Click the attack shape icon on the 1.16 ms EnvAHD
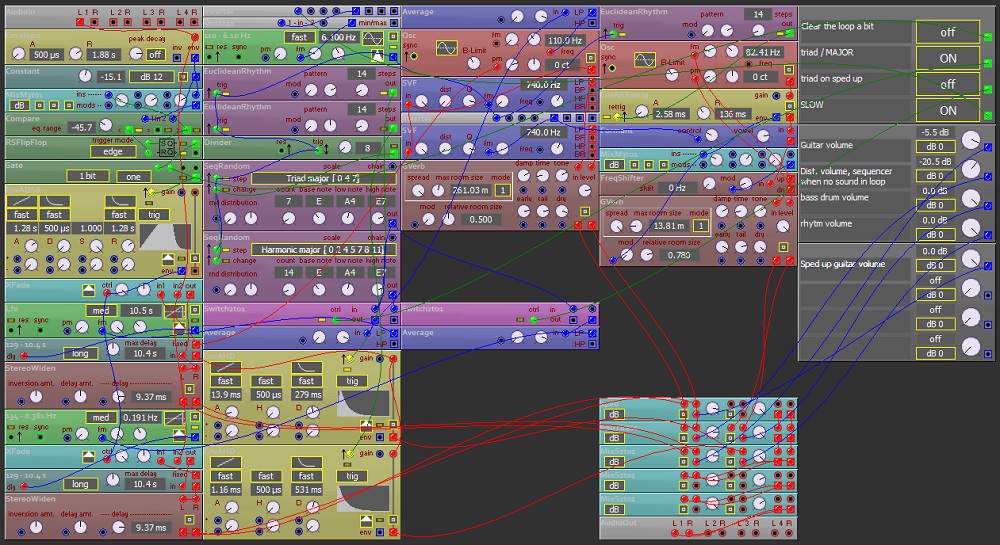 [x=225, y=463]
